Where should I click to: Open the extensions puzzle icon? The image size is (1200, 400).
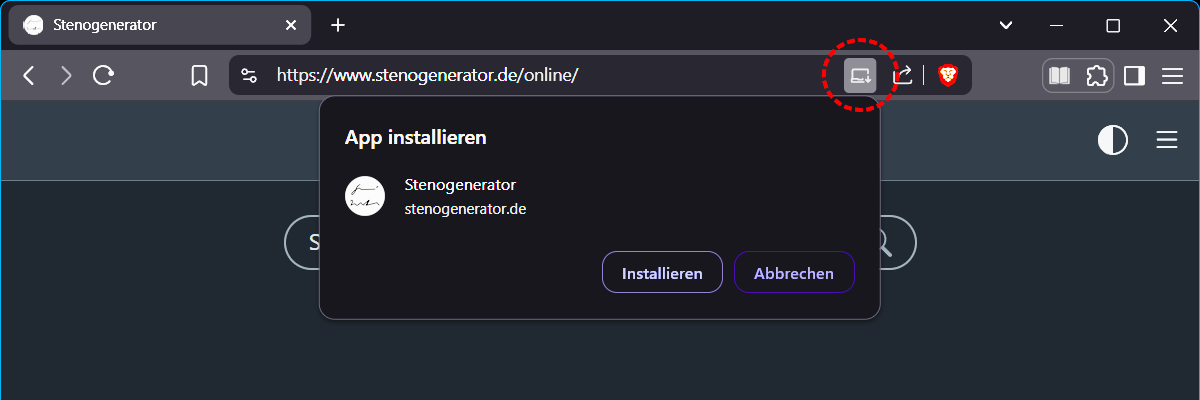(1097, 75)
